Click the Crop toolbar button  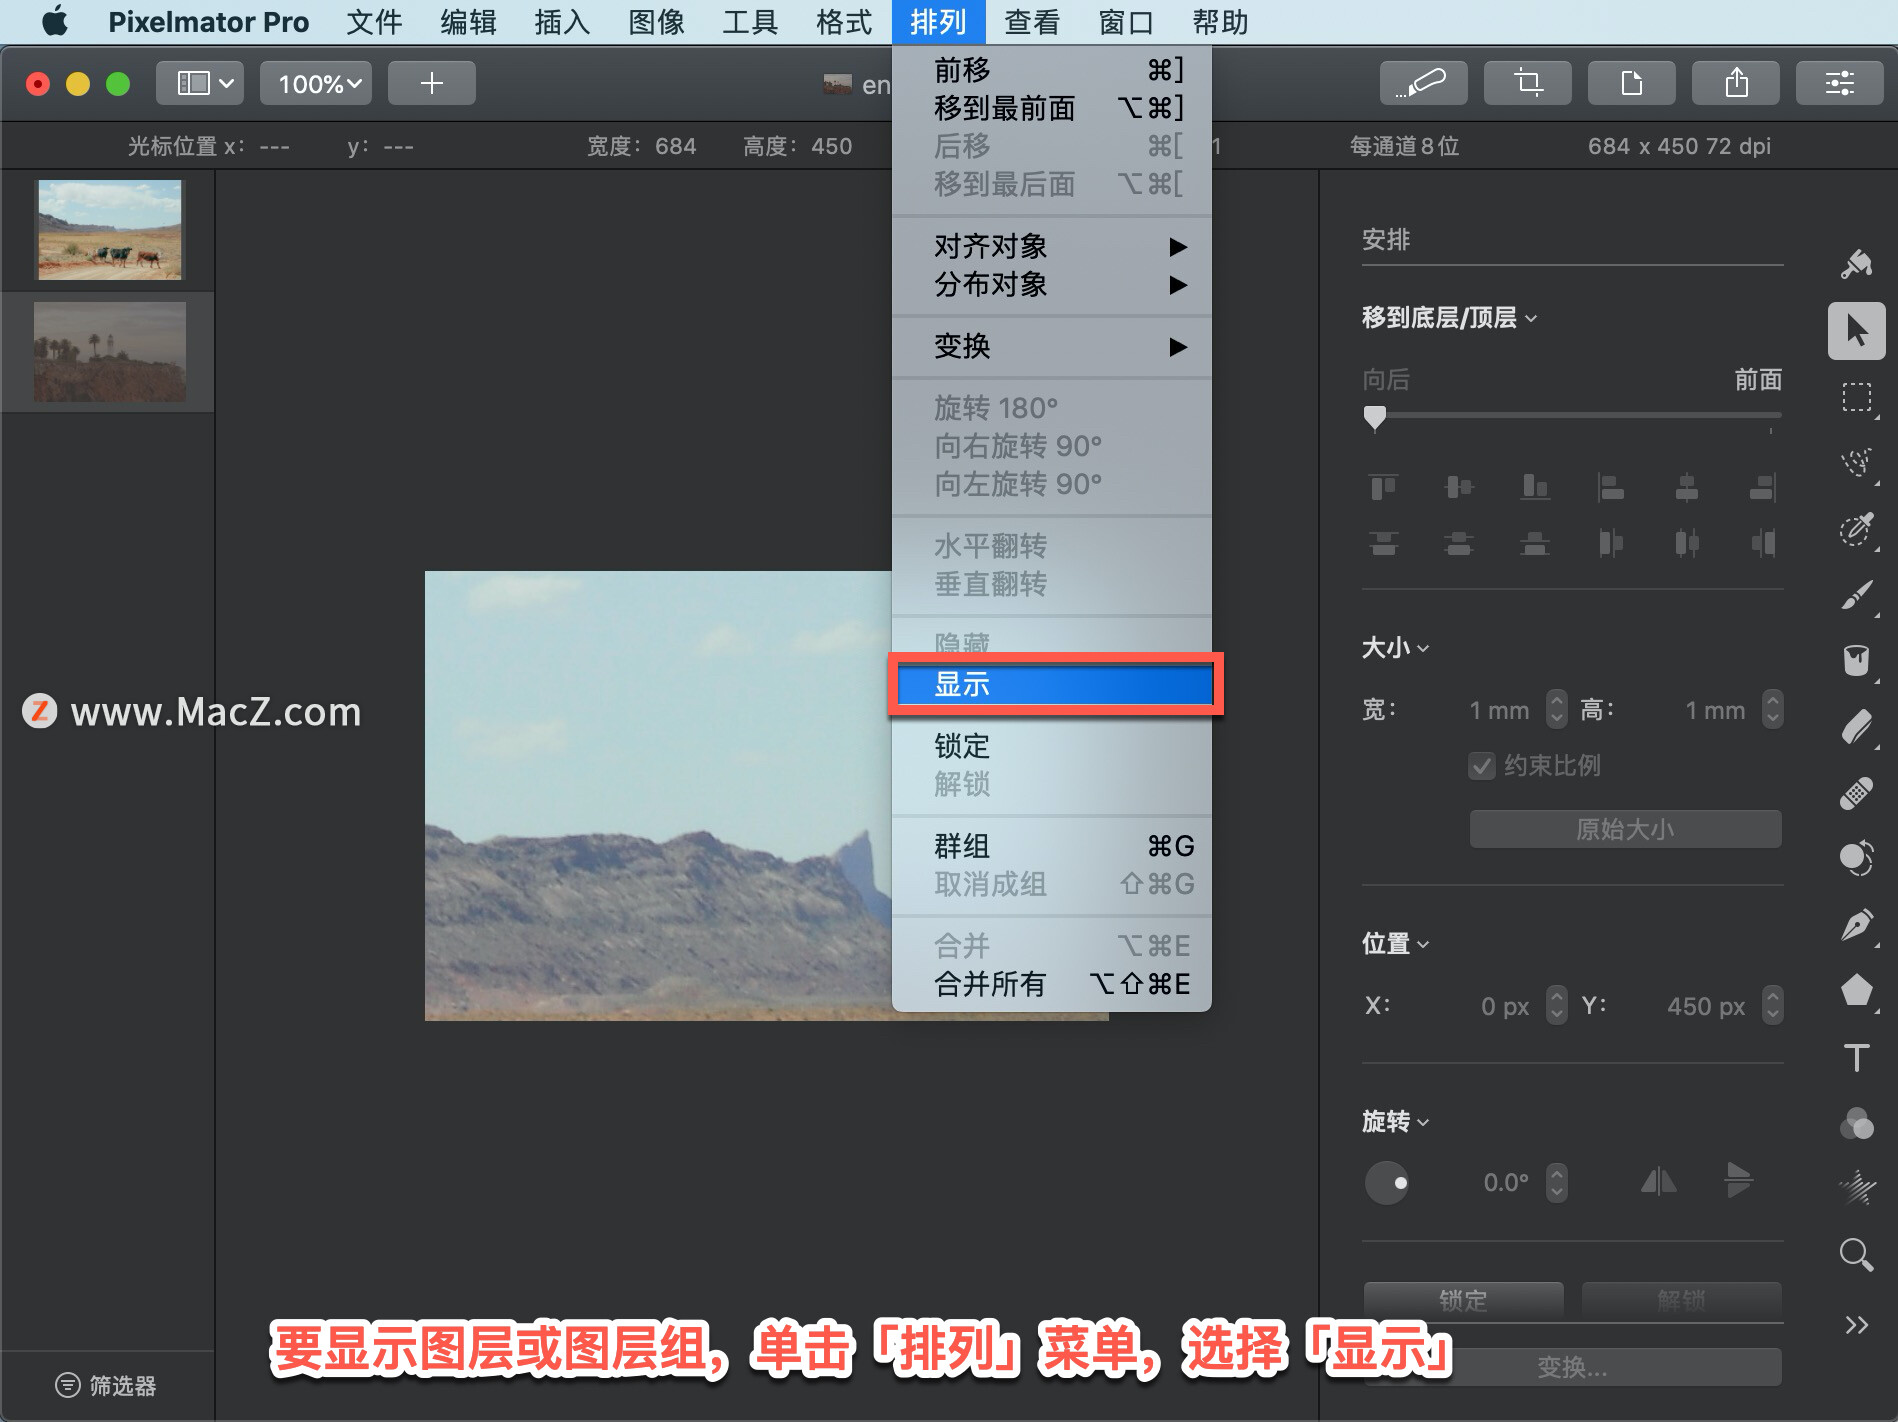coord(1527,83)
